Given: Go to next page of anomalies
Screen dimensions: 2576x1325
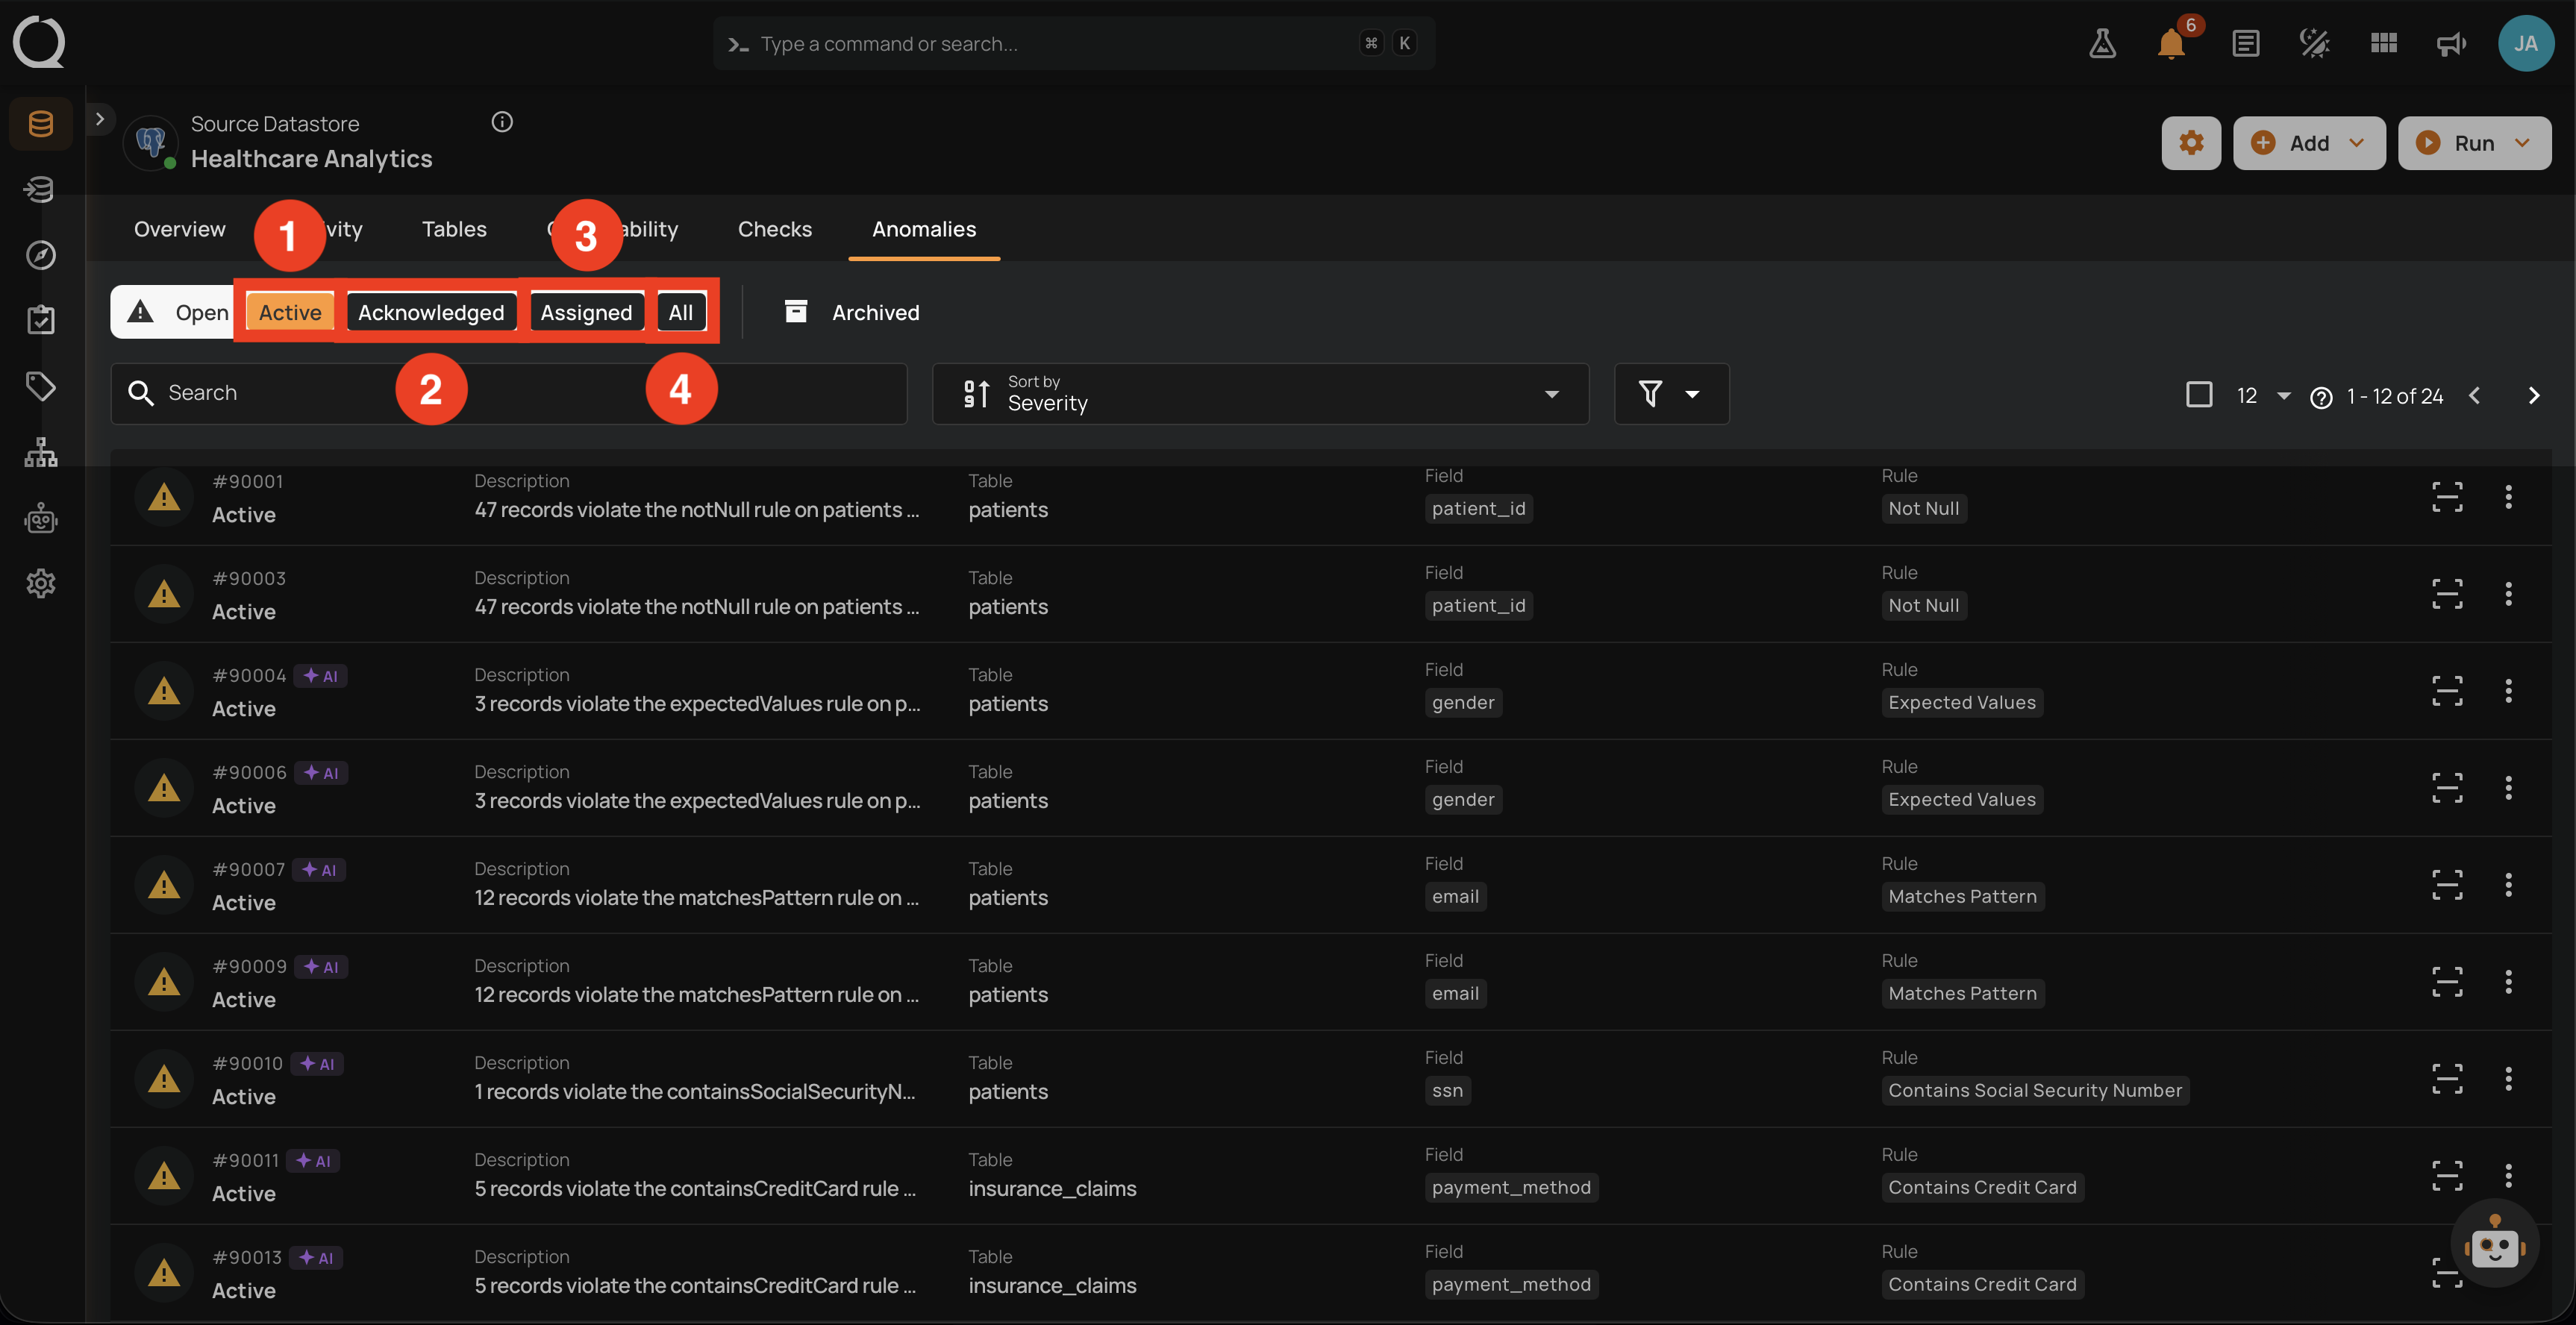Looking at the screenshot, I should tap(2534, 396).
